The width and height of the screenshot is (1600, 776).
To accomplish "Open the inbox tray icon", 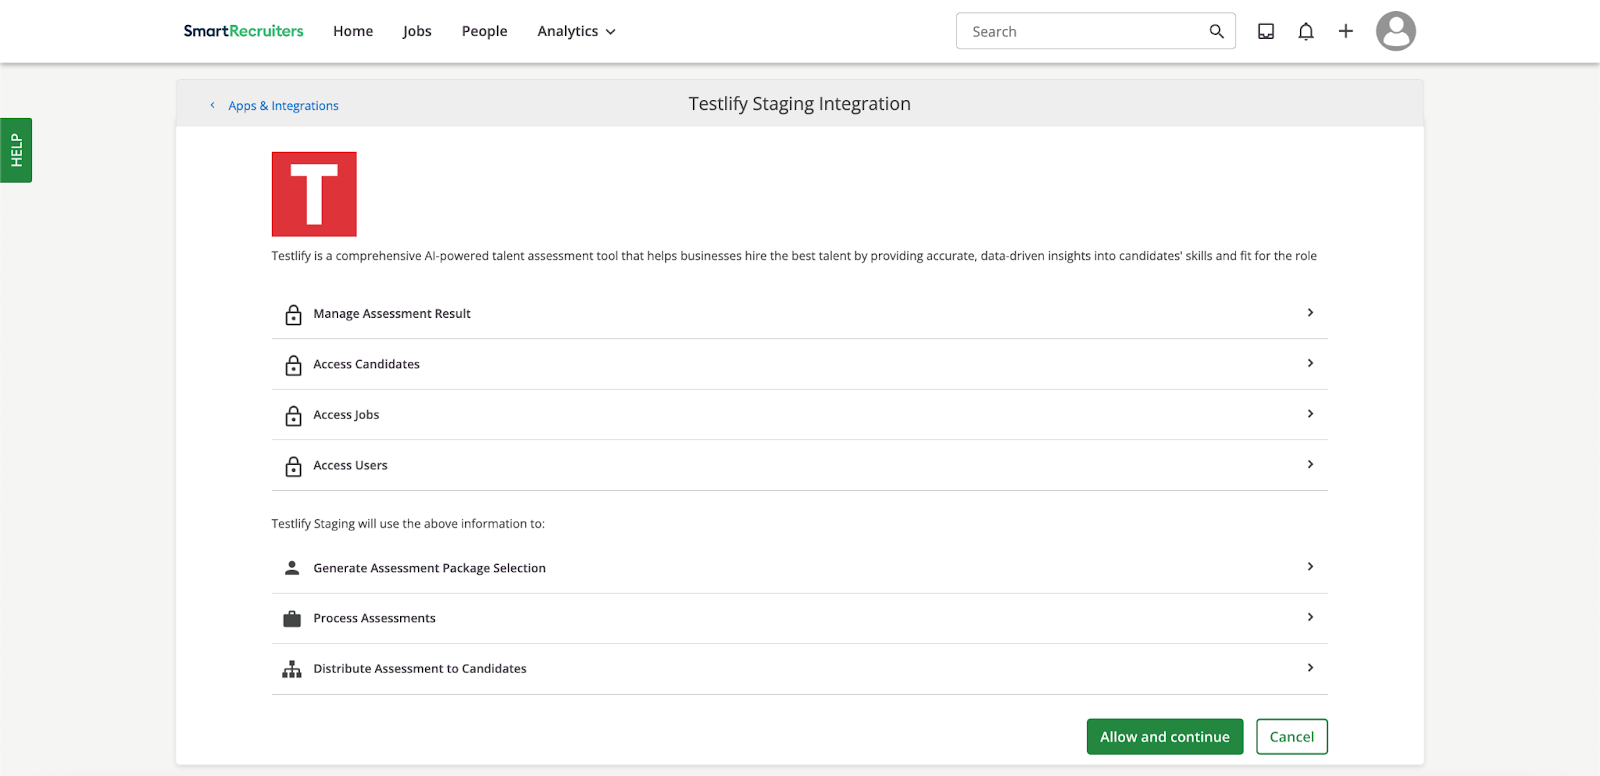I will (1266, 31).
